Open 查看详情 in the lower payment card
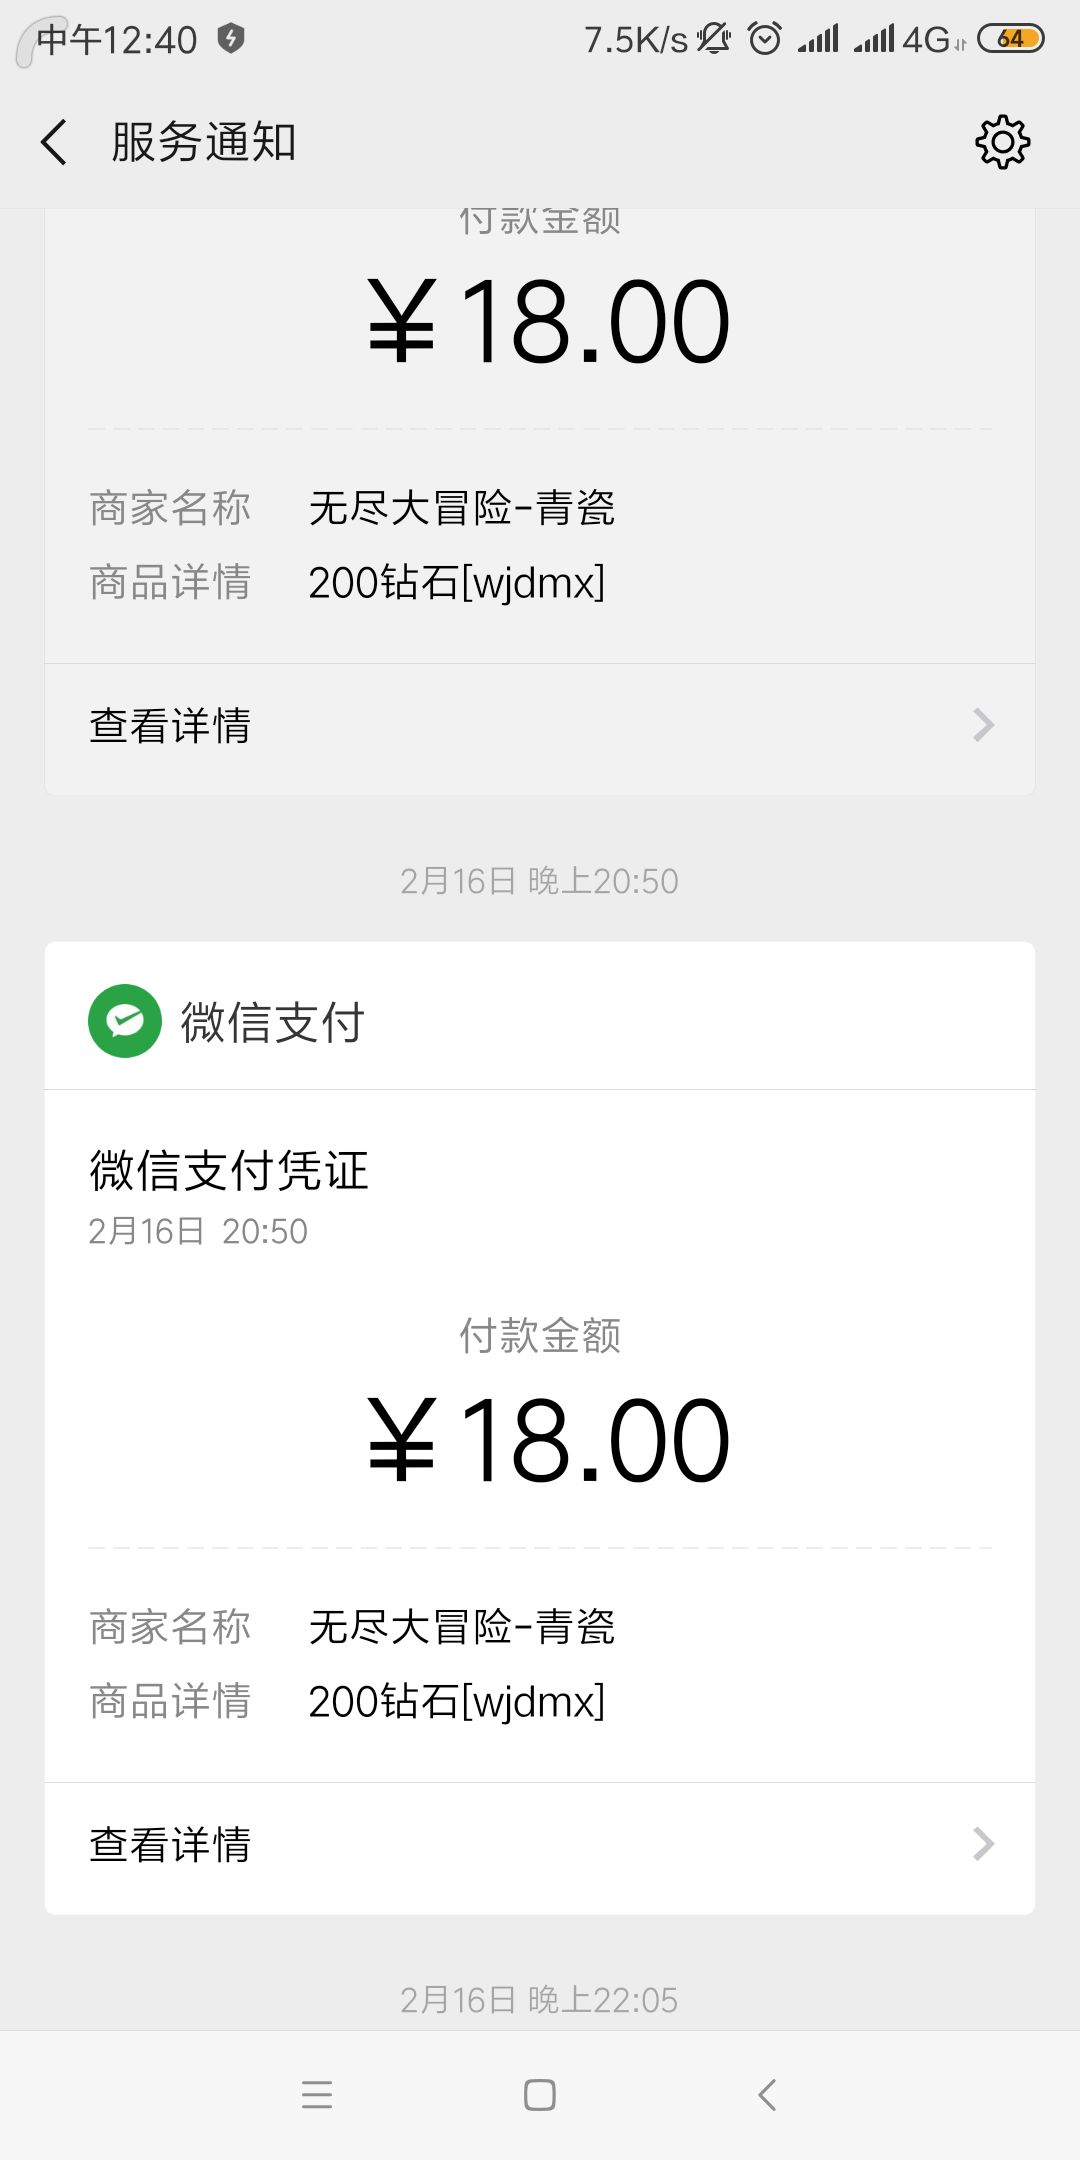The image size is (1080, 2160). point(170,1845)
